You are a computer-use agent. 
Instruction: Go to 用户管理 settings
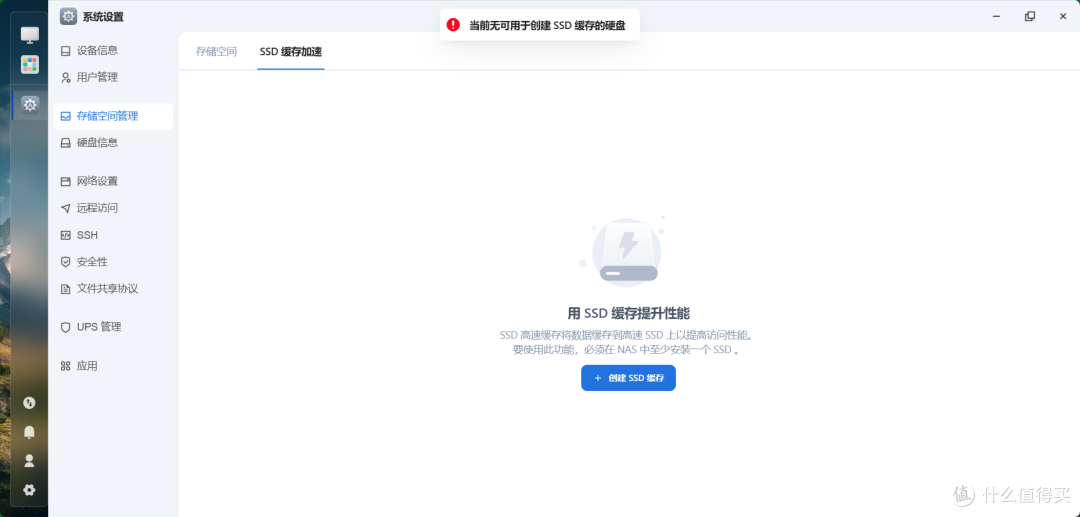113,77
